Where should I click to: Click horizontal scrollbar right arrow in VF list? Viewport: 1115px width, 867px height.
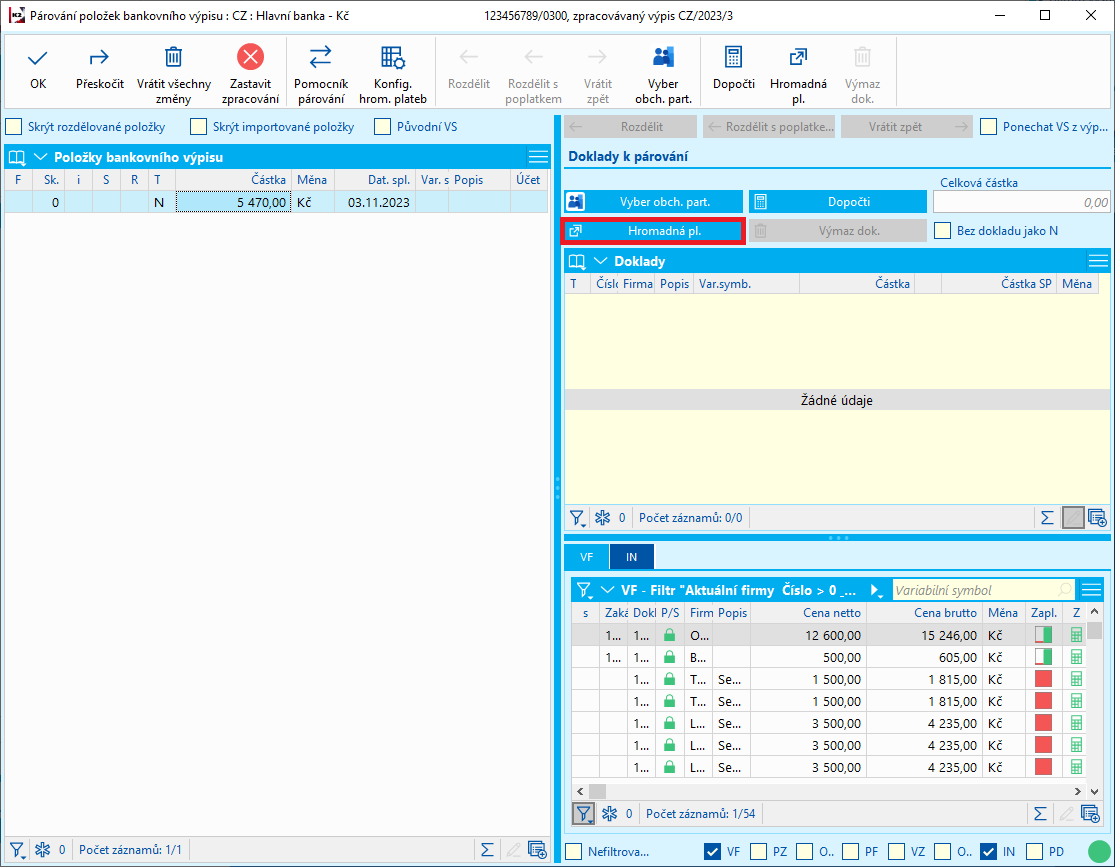coord(1077,791)
